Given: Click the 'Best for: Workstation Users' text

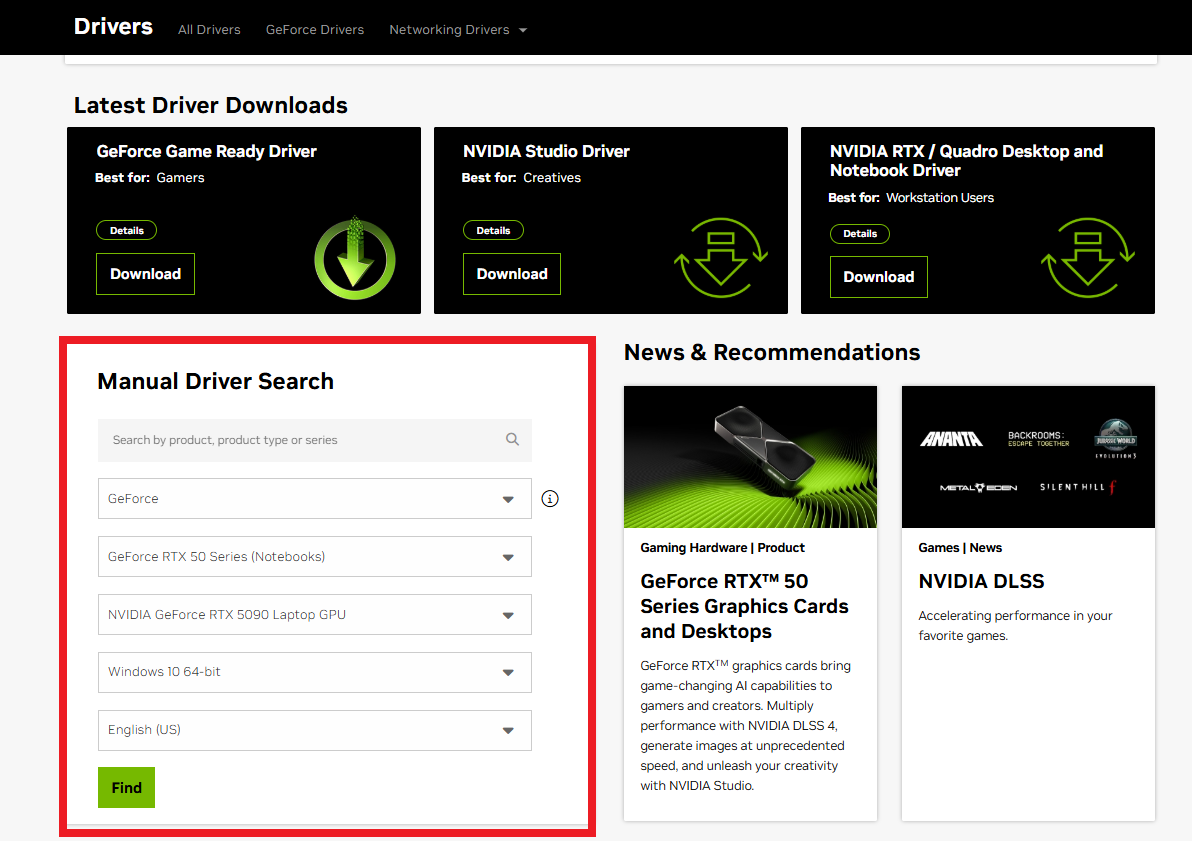Looking at the screenshot, I should [x=911, y=198].
